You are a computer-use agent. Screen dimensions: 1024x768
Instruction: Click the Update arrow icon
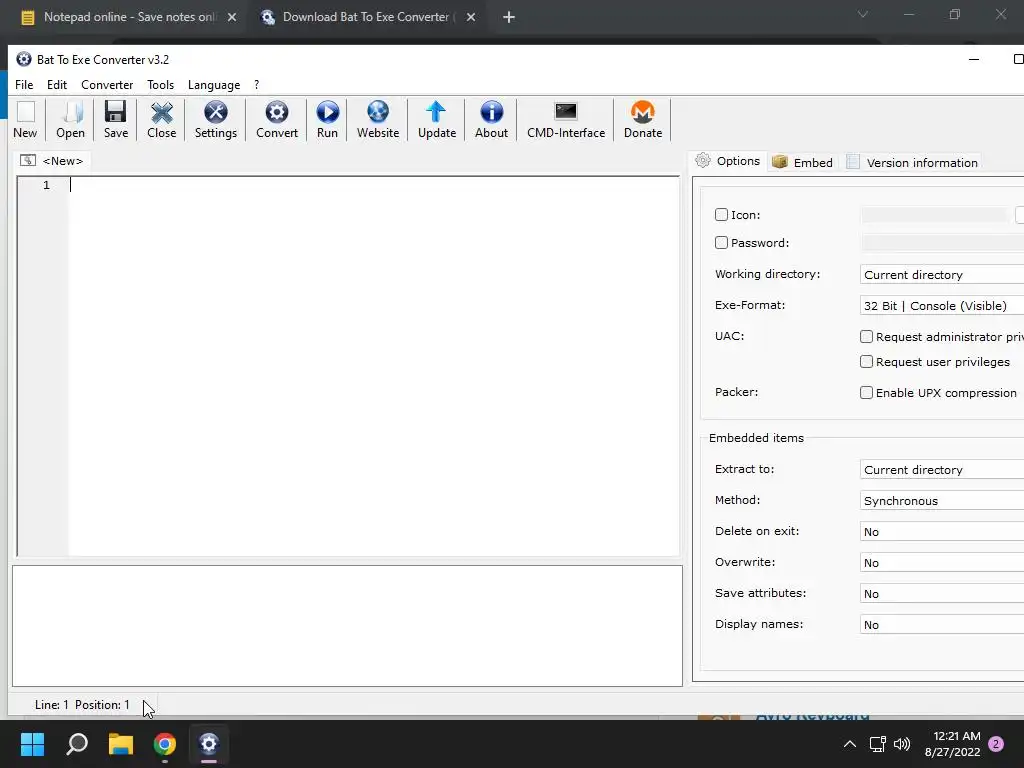tap(436, 112)
